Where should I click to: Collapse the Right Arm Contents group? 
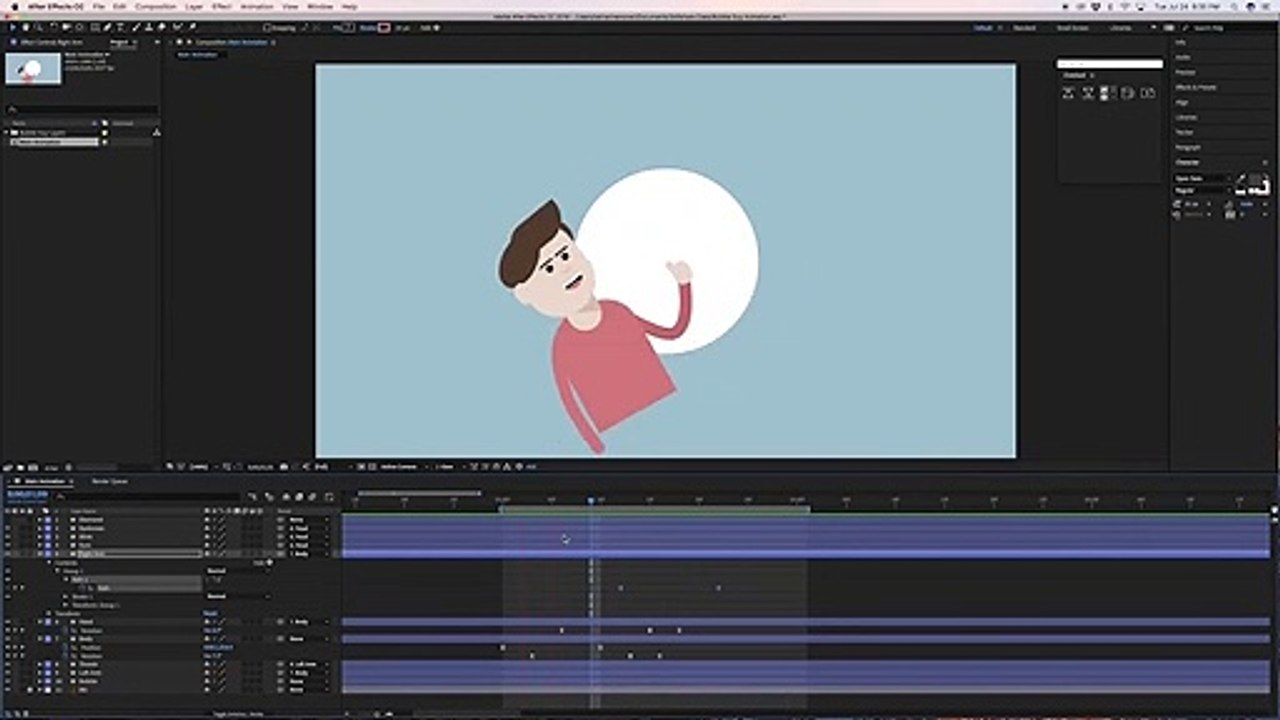pos(49,562)
